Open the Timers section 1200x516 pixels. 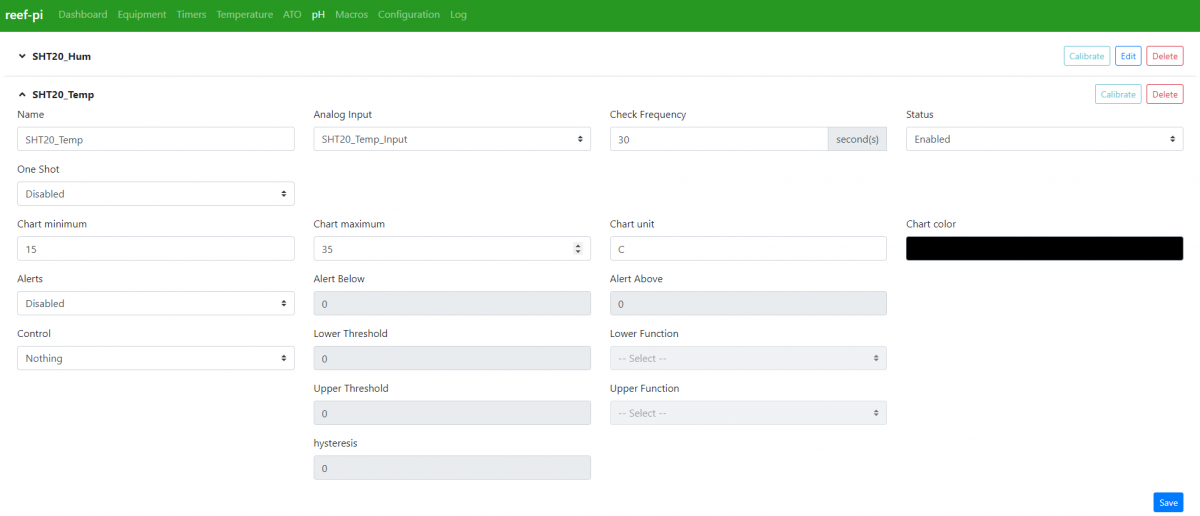click(x=192, y=15)
